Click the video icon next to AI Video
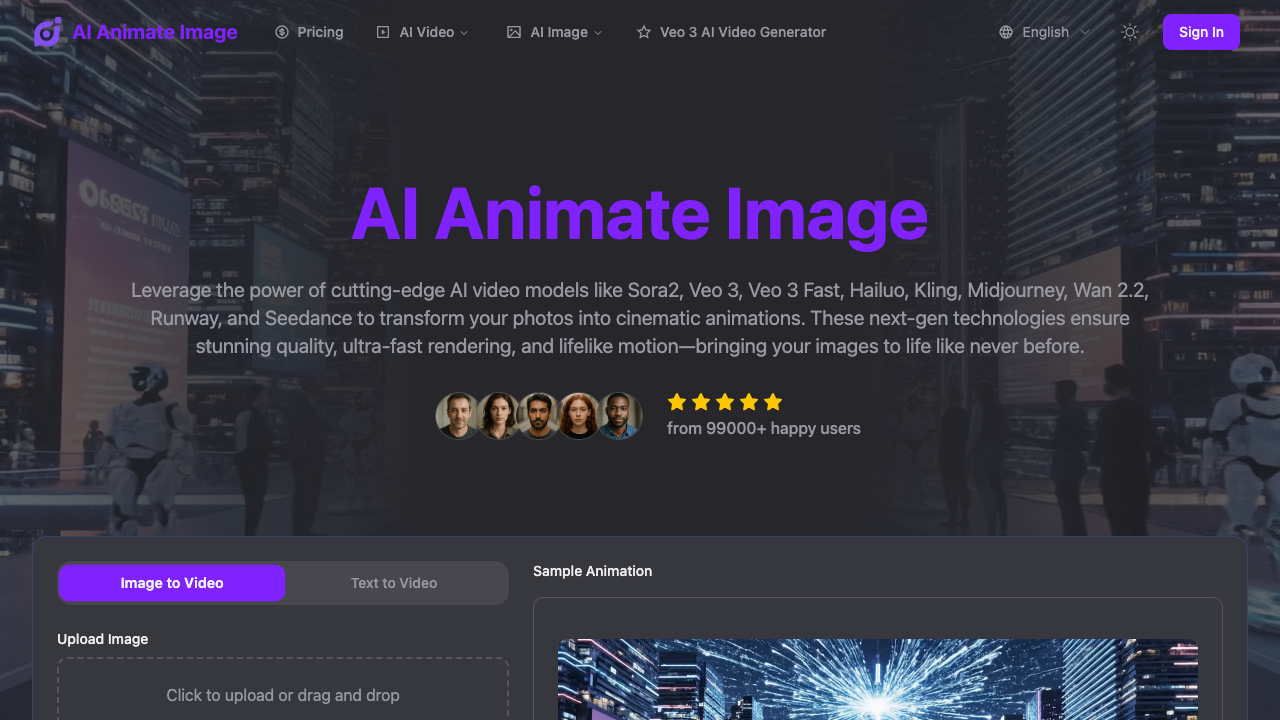 click(382, 32)
